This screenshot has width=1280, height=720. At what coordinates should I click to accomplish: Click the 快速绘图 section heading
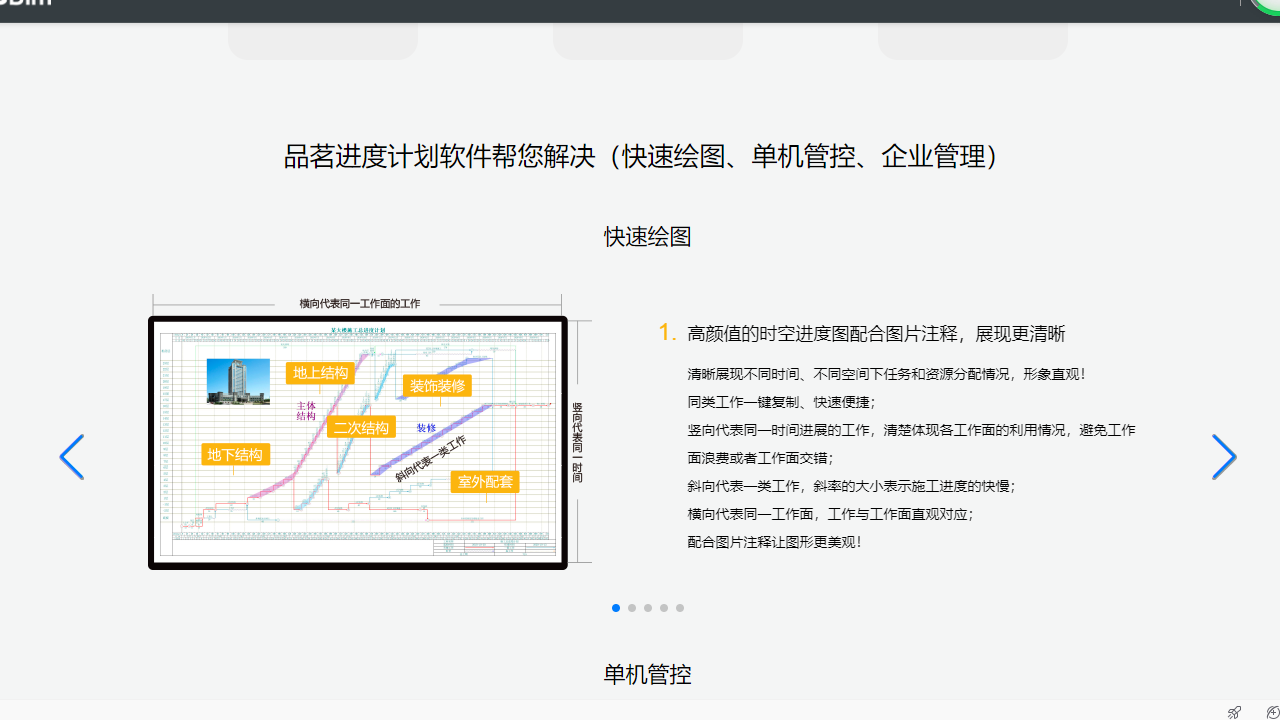(x=647, y=236)
